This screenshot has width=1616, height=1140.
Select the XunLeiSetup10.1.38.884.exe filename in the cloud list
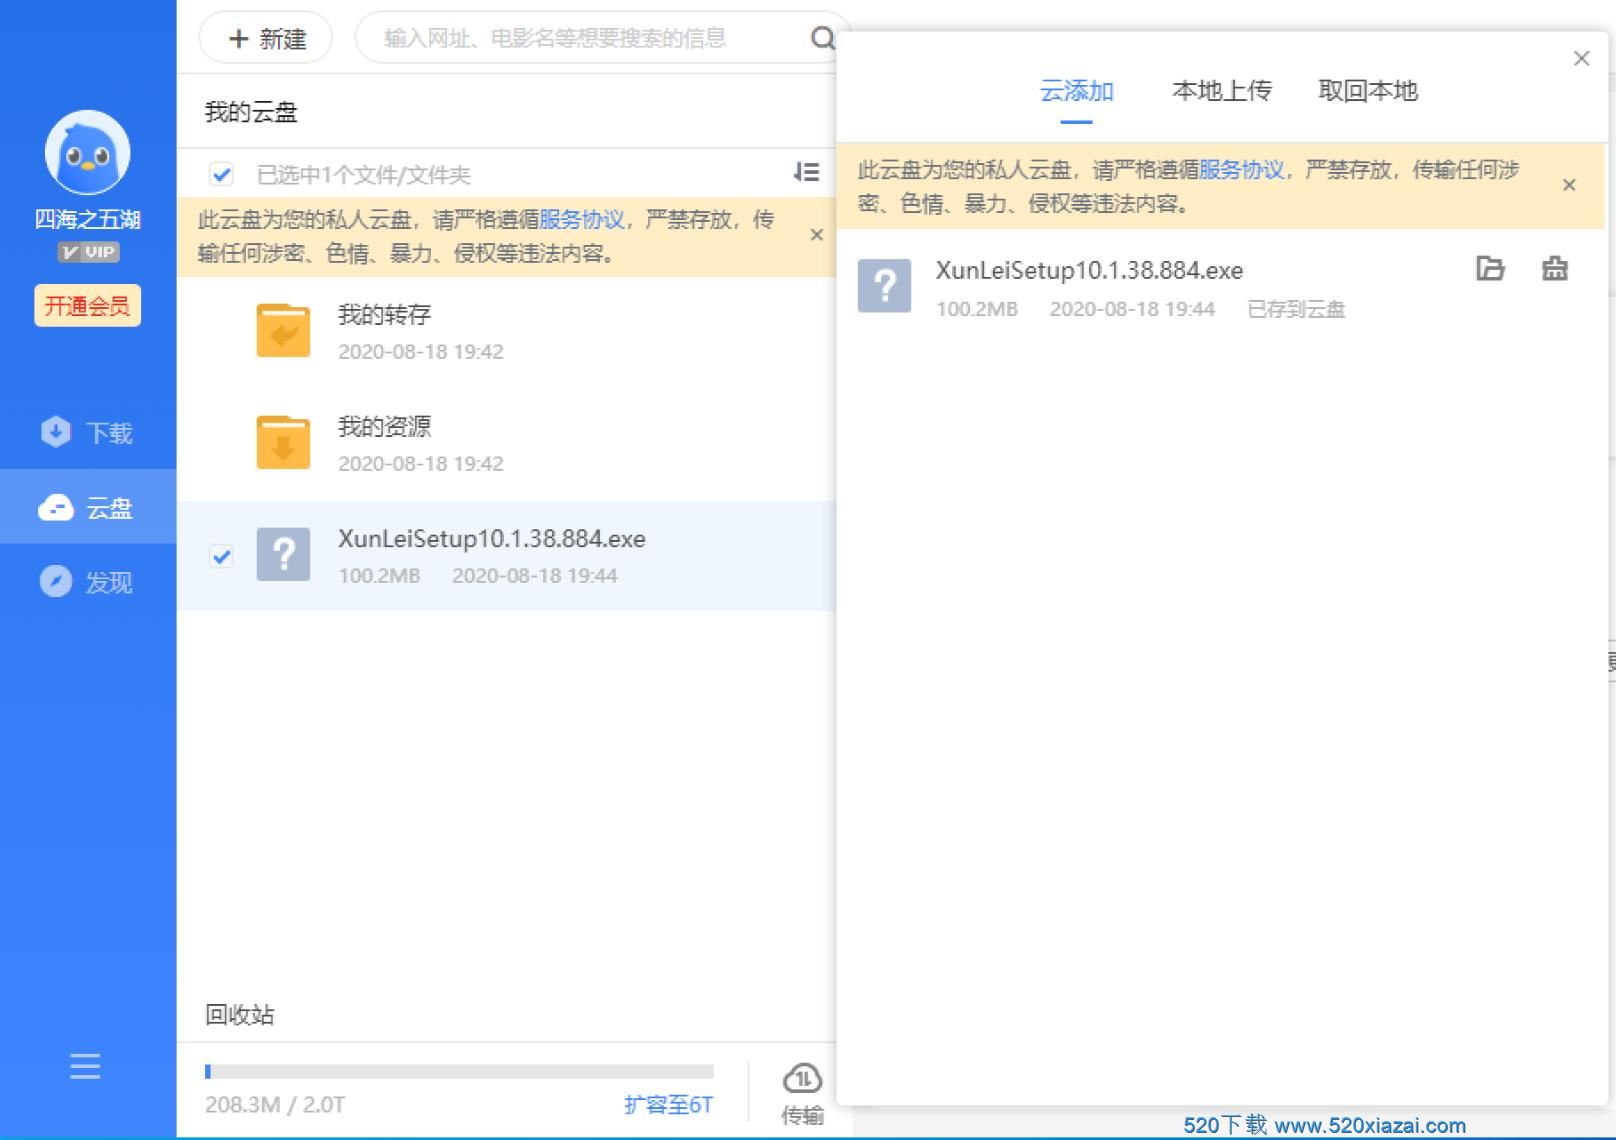(492, 539)
